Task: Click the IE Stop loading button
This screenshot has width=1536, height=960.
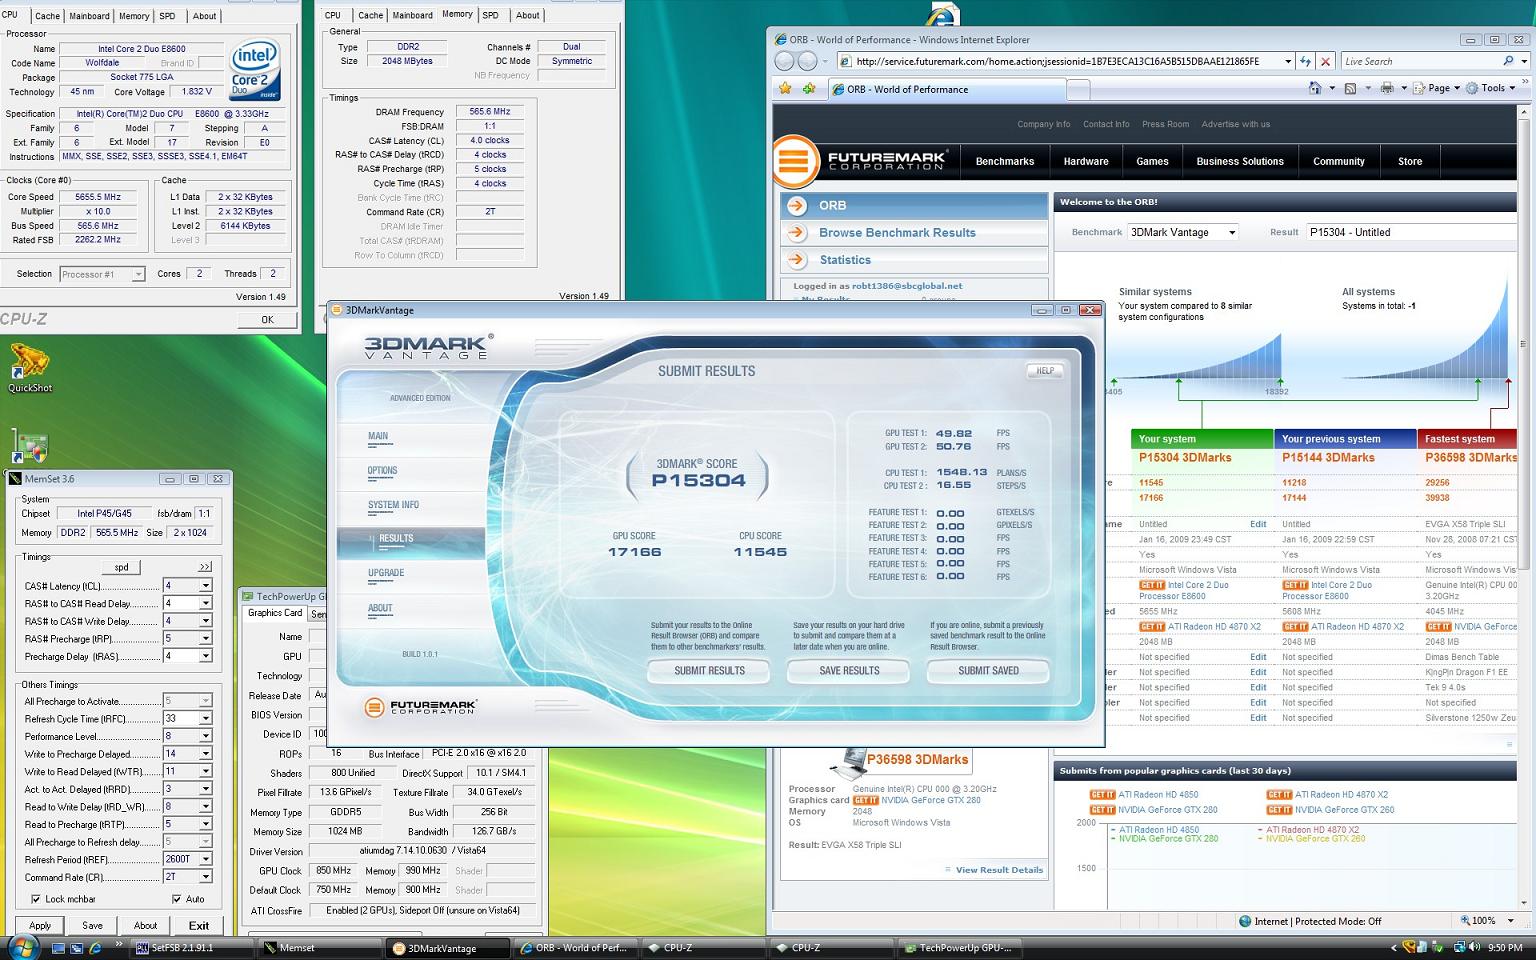Action: [x=1326, y=61]
